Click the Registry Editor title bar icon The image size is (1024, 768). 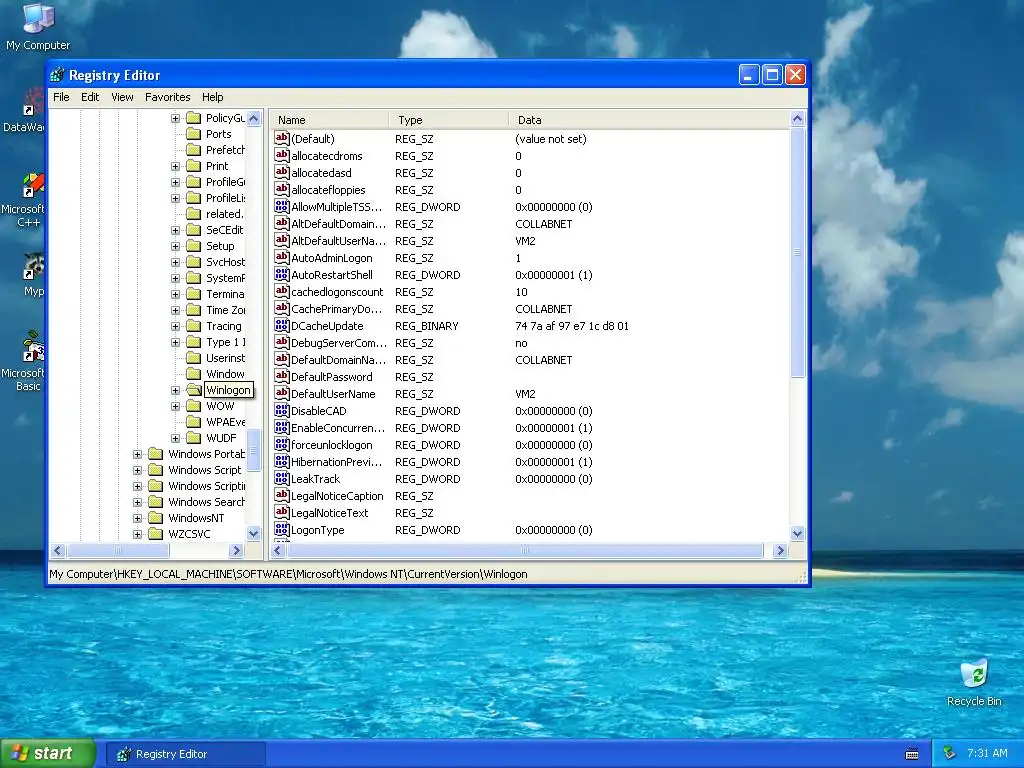(x=57, y=75)
